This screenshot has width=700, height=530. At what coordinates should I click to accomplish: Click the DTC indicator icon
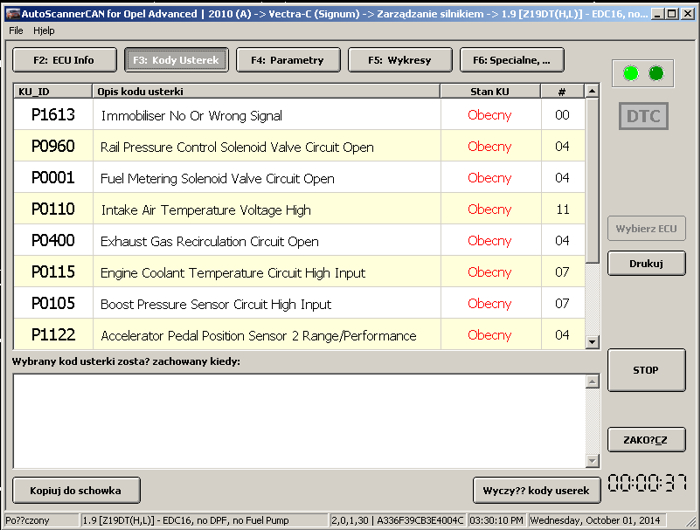(643, 116)
